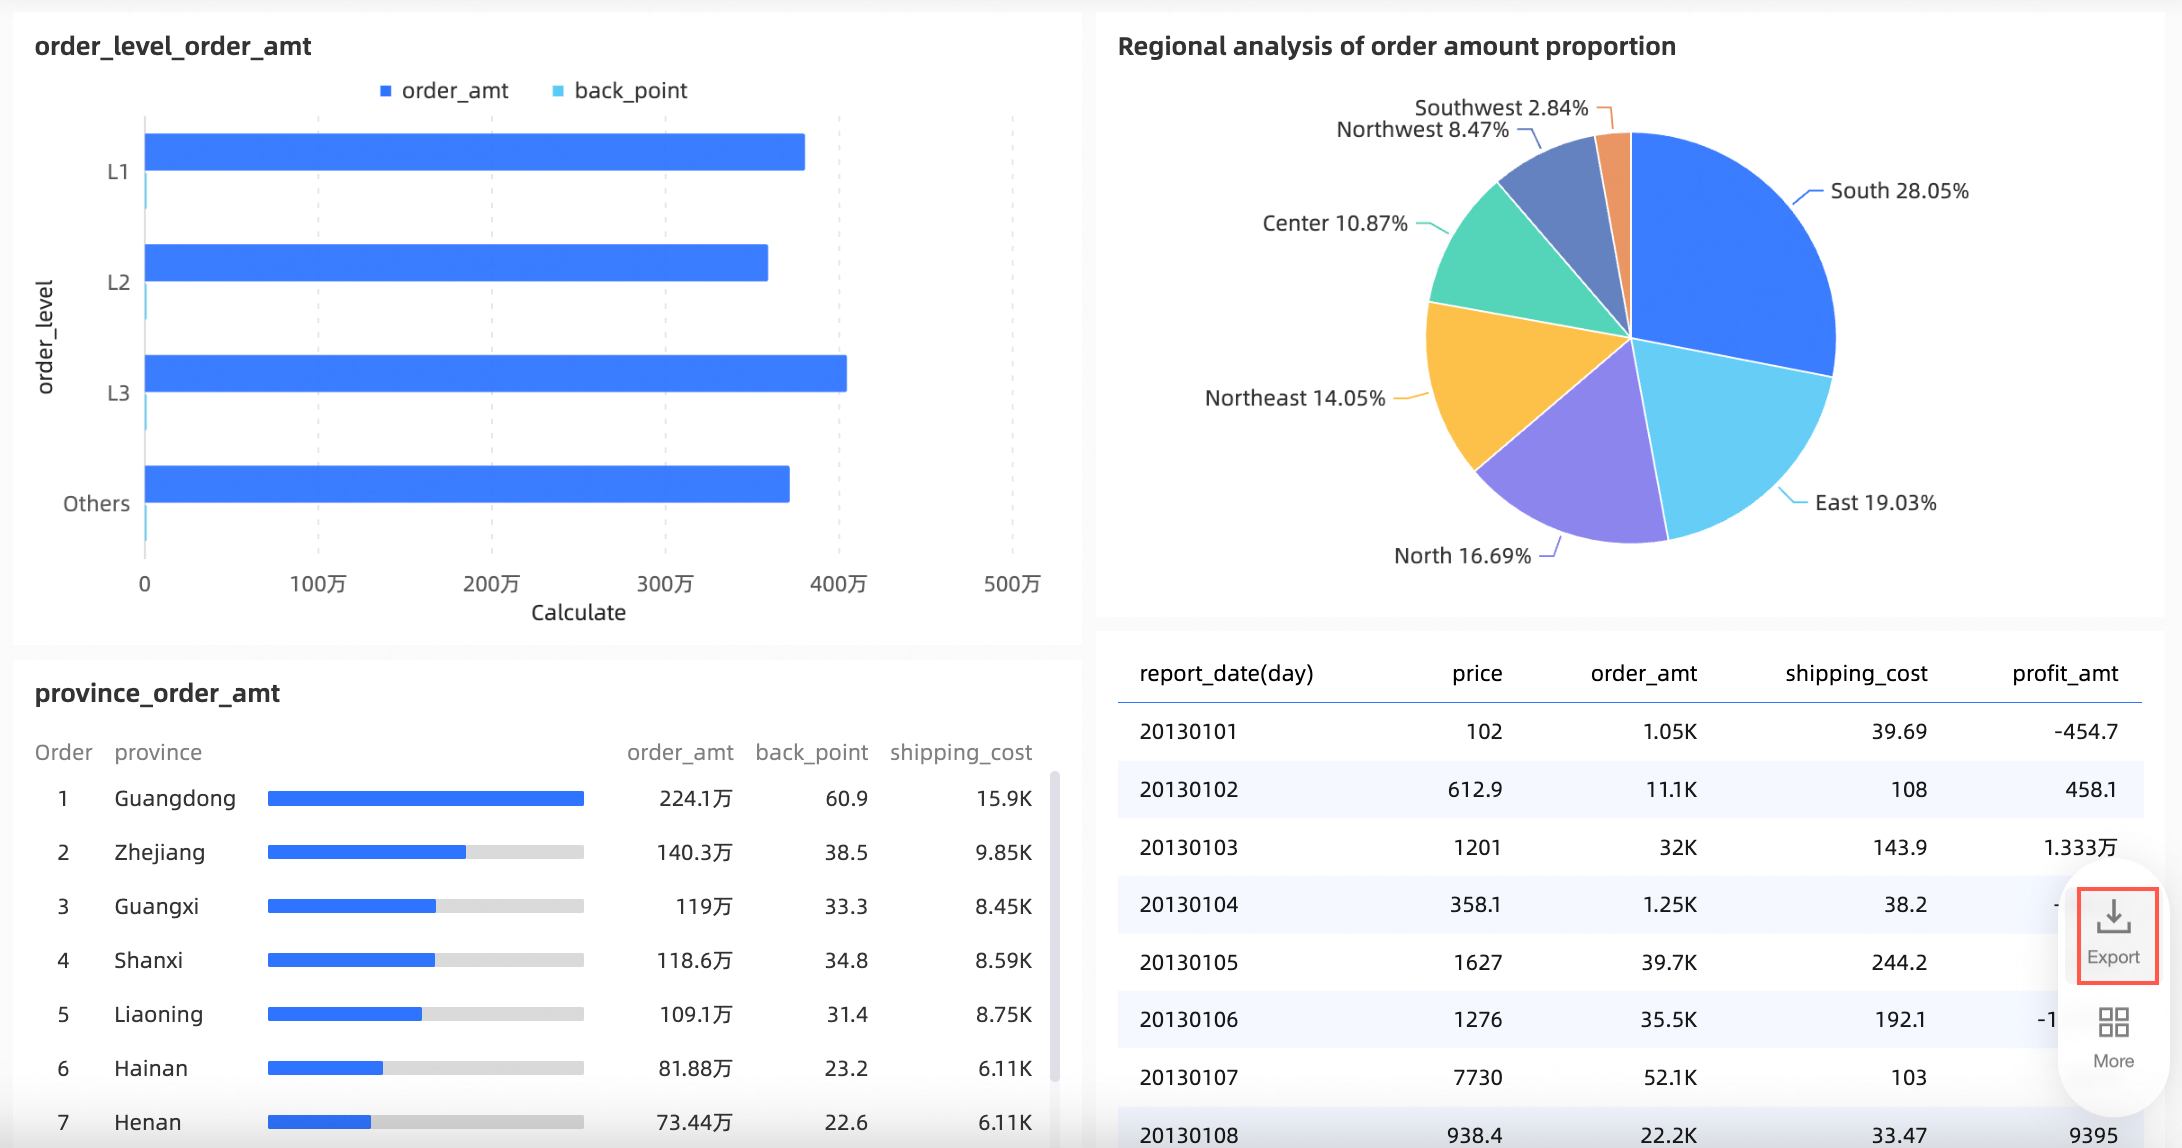Click Guangxi province name

[156, 906]
